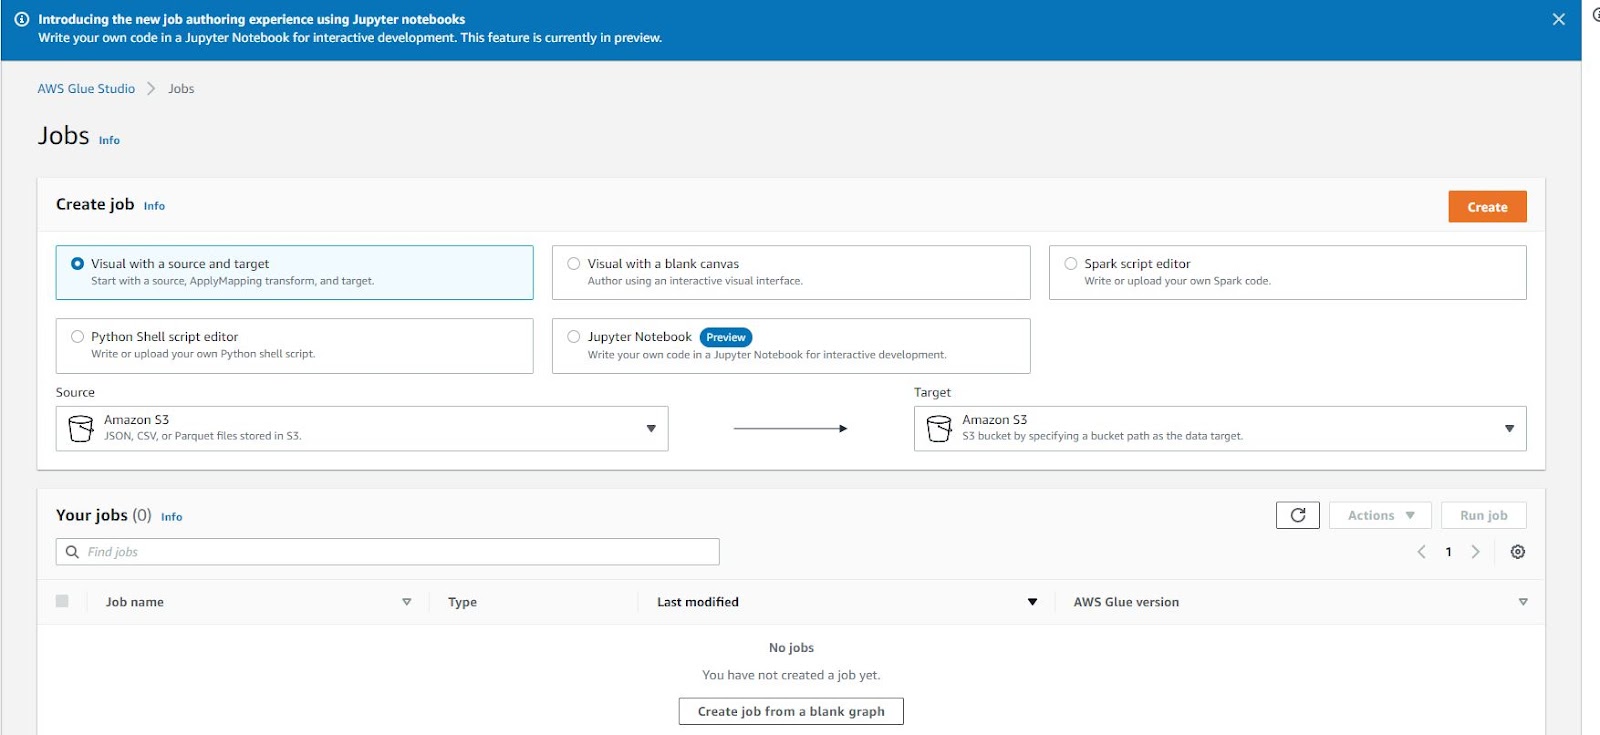Open the Info link beside Jobs heading
This screenshot has width=1600, height=735.
109,141
